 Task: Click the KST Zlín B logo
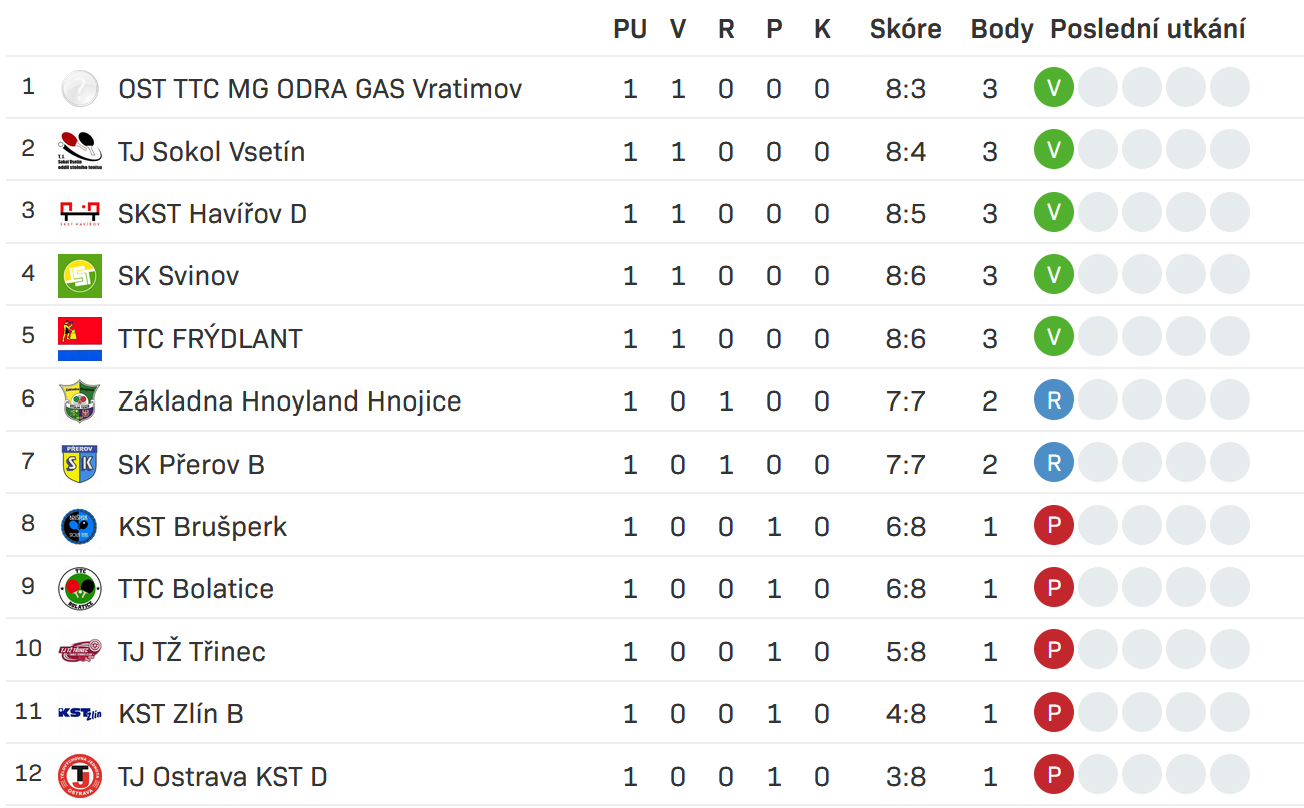click(80, 713)
